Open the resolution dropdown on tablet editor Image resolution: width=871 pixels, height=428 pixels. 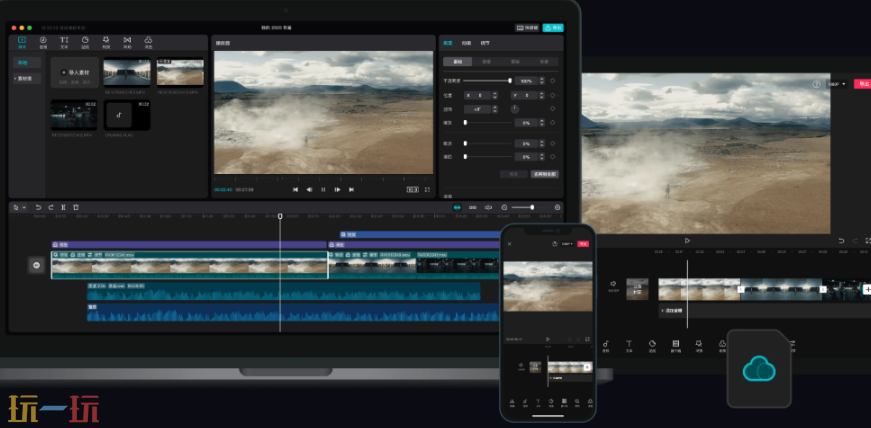tap(837, 84)
